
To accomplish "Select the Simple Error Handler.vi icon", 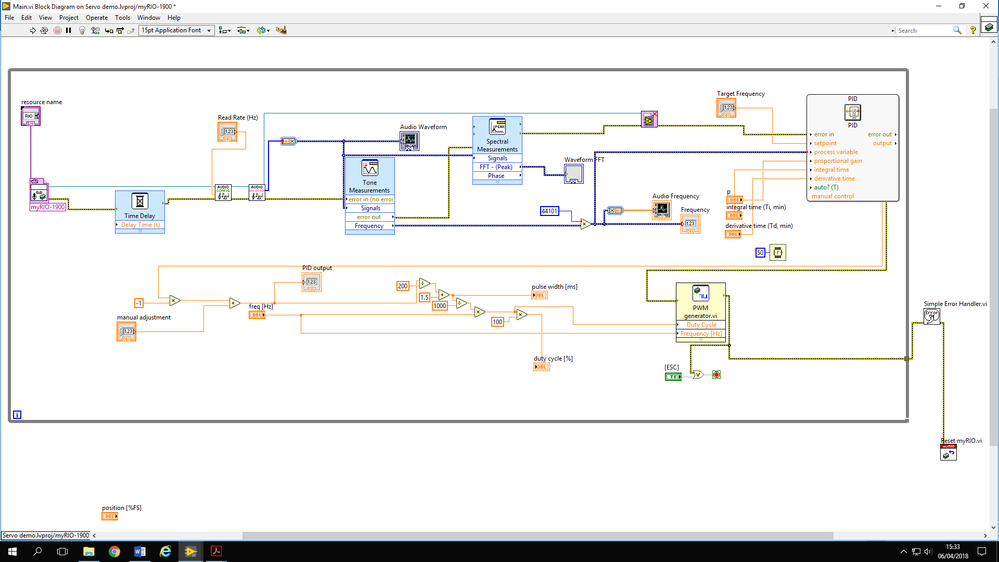I will pyautogui.click(x=931, y=316).
